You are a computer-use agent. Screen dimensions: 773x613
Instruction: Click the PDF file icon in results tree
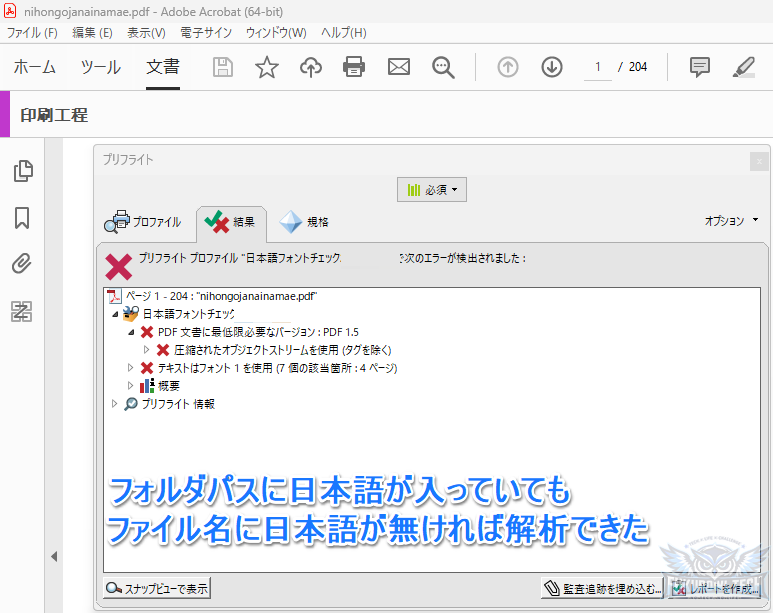(x=114, y=296)
